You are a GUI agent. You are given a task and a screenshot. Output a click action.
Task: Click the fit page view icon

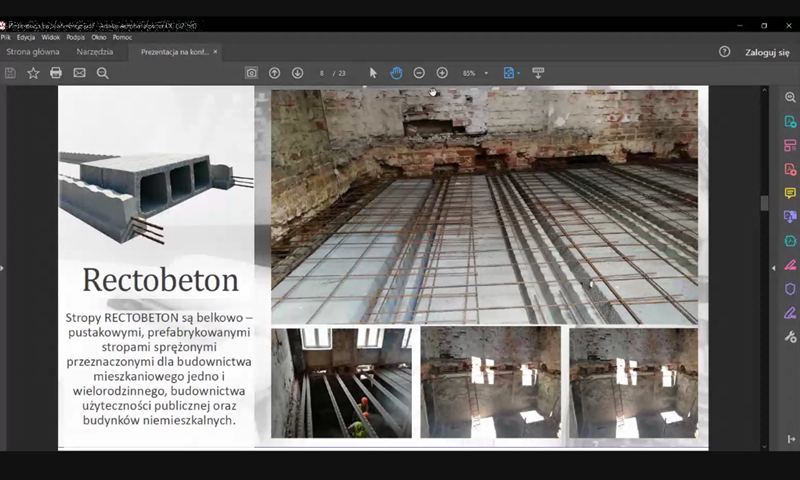click(x=509, y=73)
